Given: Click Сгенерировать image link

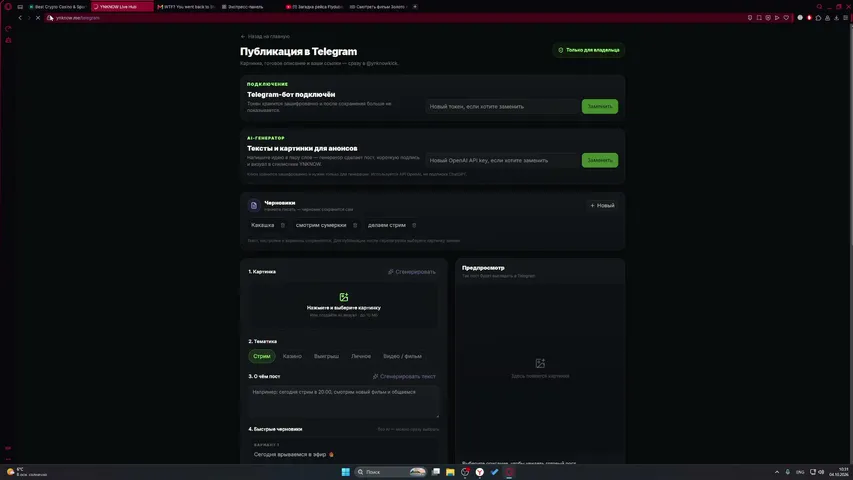Looking at the screenshot, I should [x=412, y=272].
